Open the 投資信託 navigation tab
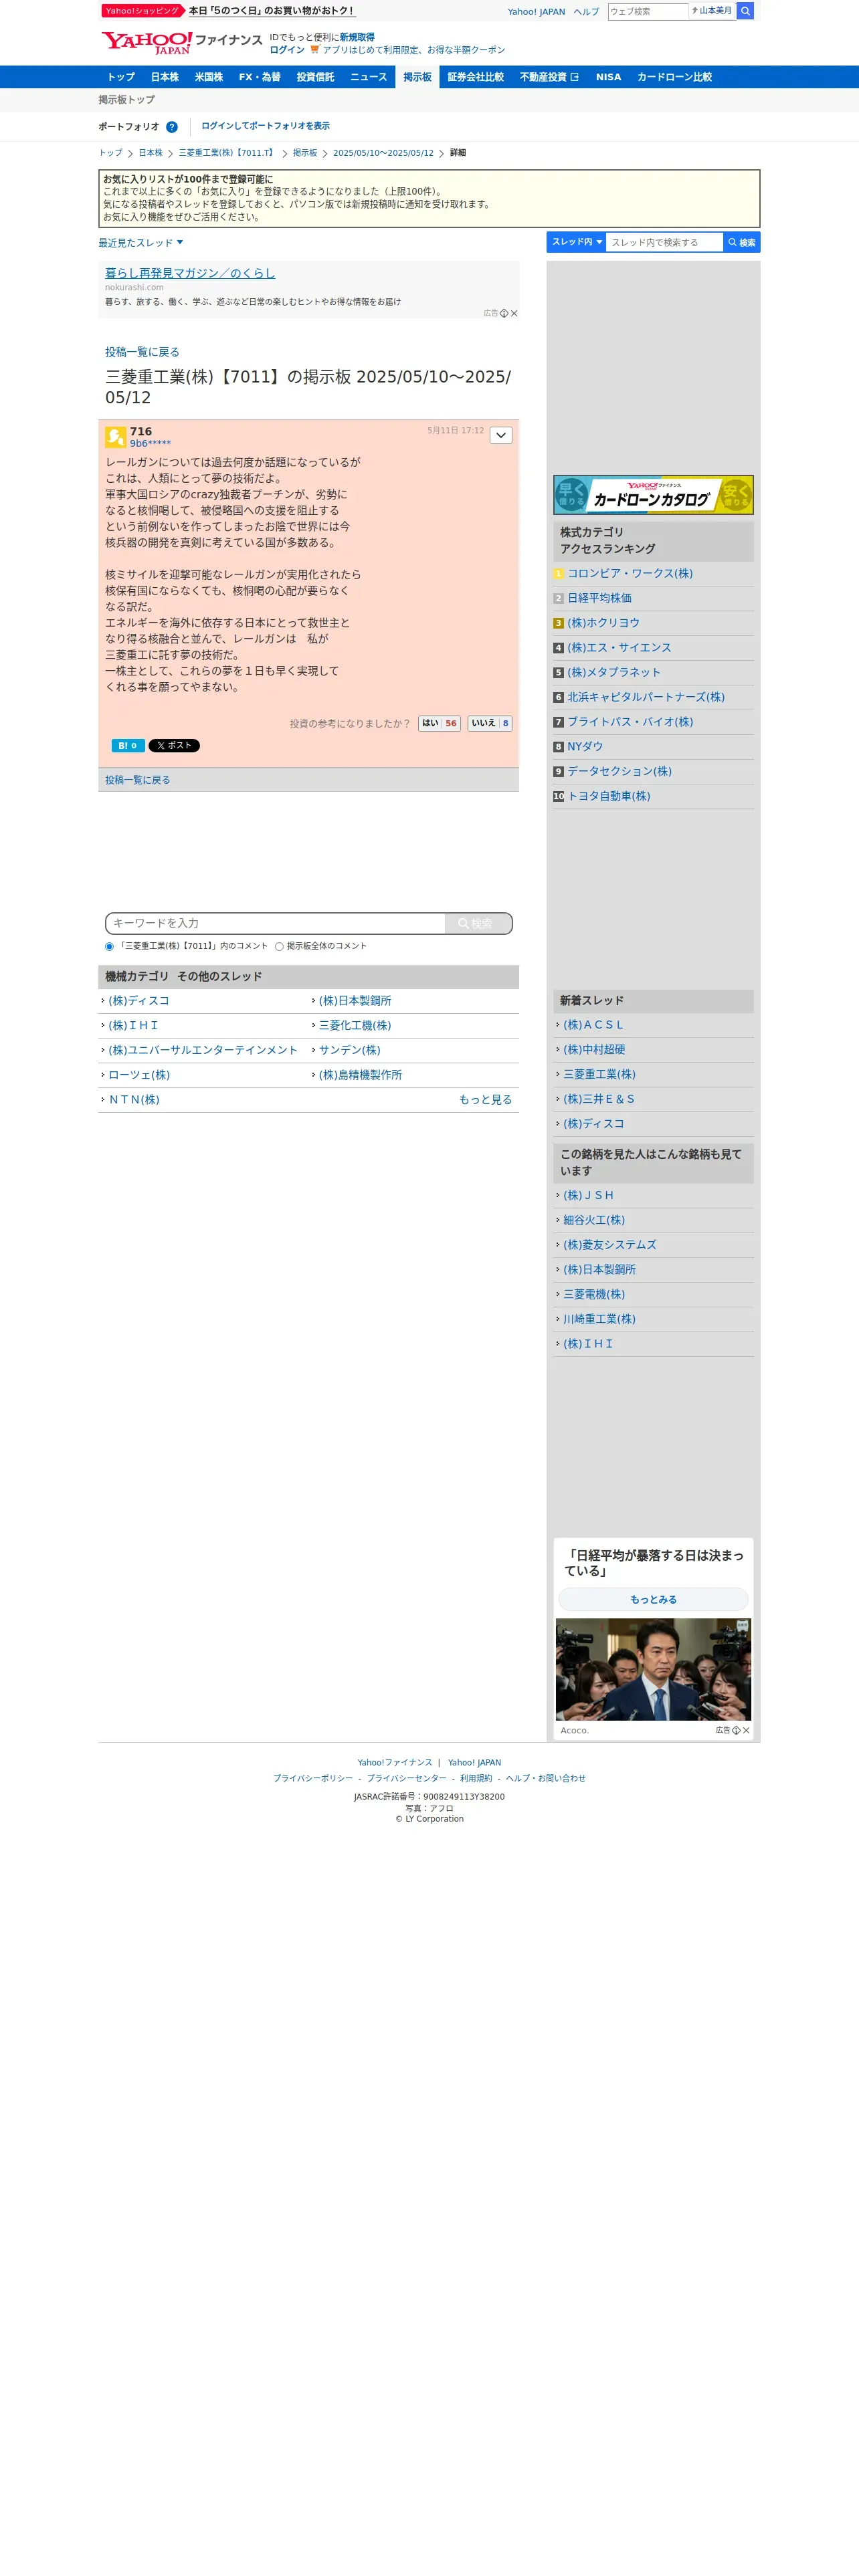The image size is (859, 2576). pyautogui.click(x=315, y=77)
